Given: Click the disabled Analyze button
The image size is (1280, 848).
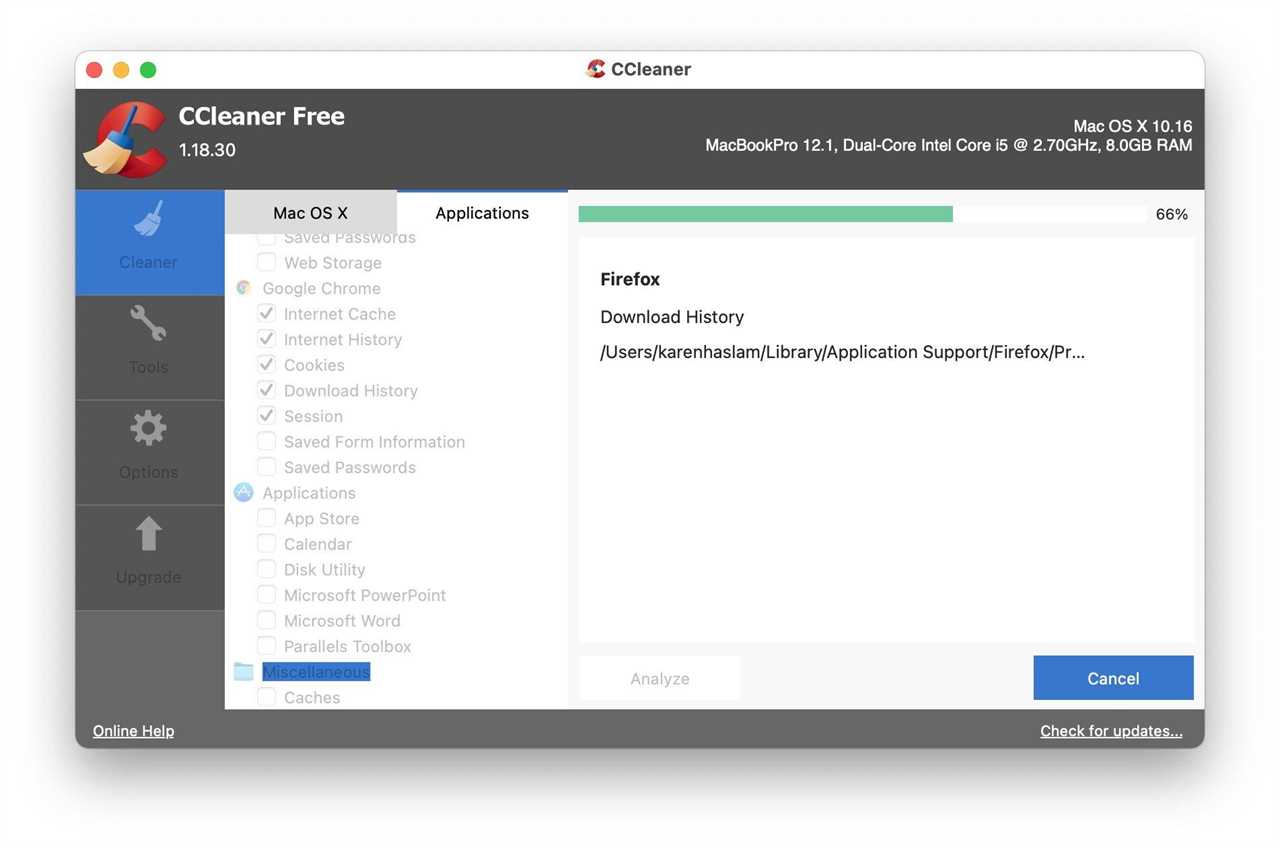Looking at the screenshot, I should click(660, 678).
